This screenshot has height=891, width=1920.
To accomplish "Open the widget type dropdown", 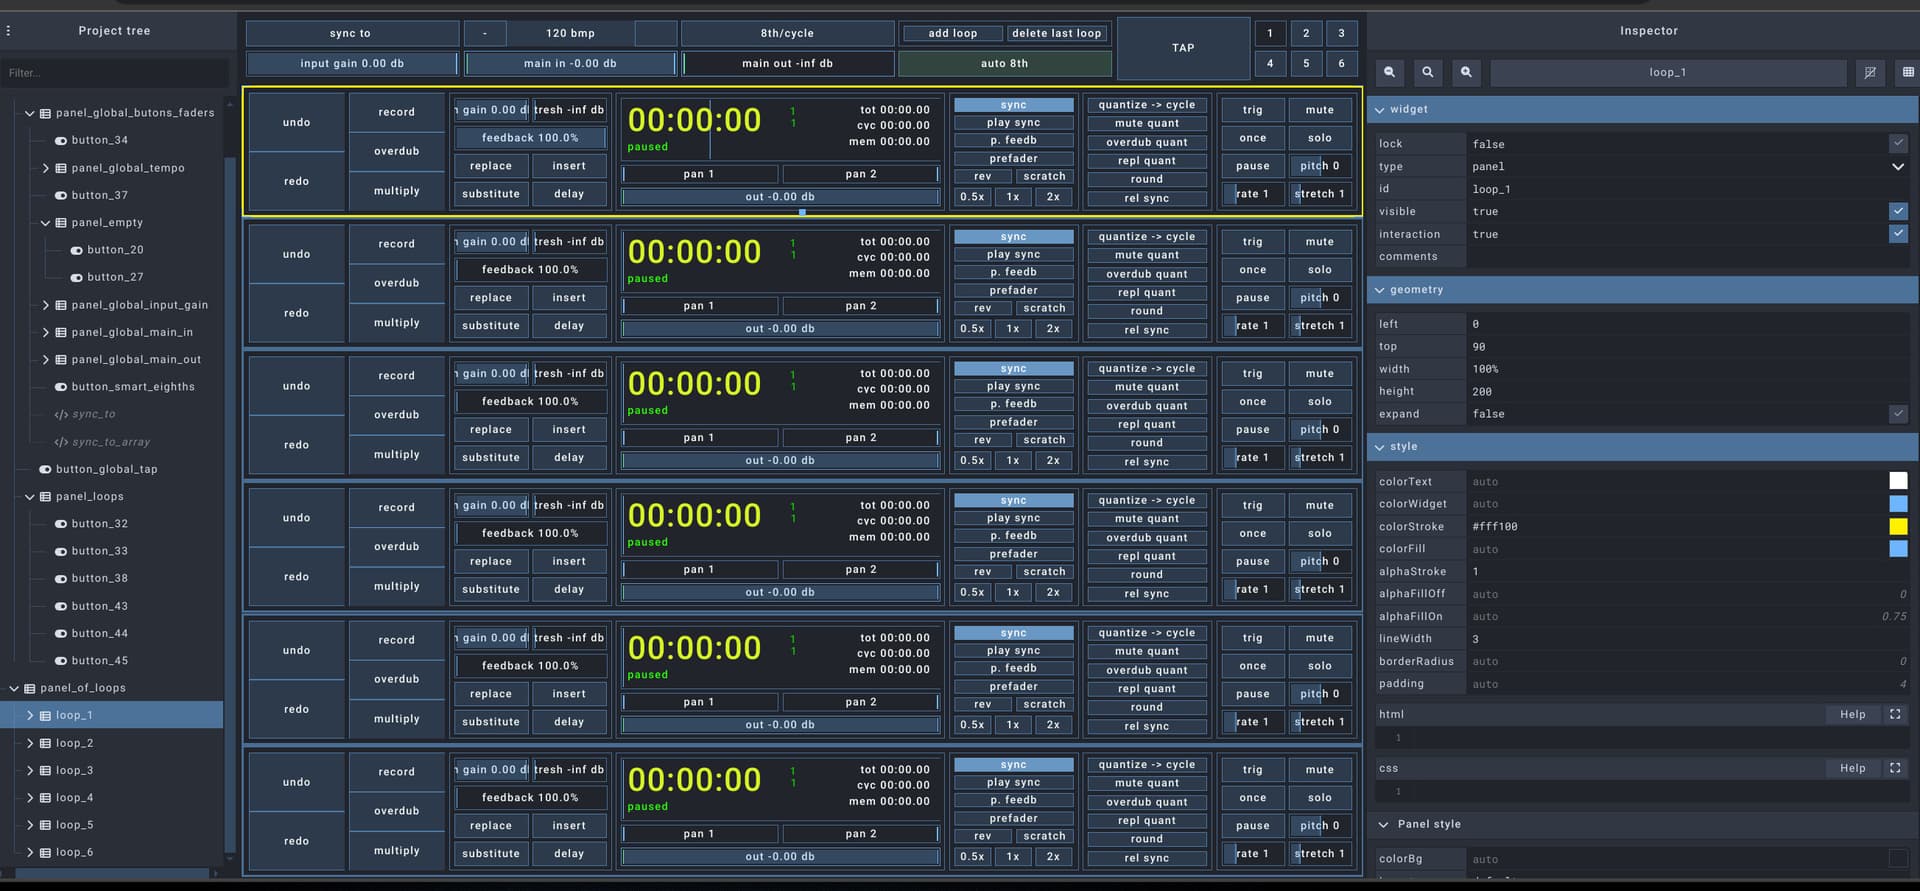I will 1897,167.
